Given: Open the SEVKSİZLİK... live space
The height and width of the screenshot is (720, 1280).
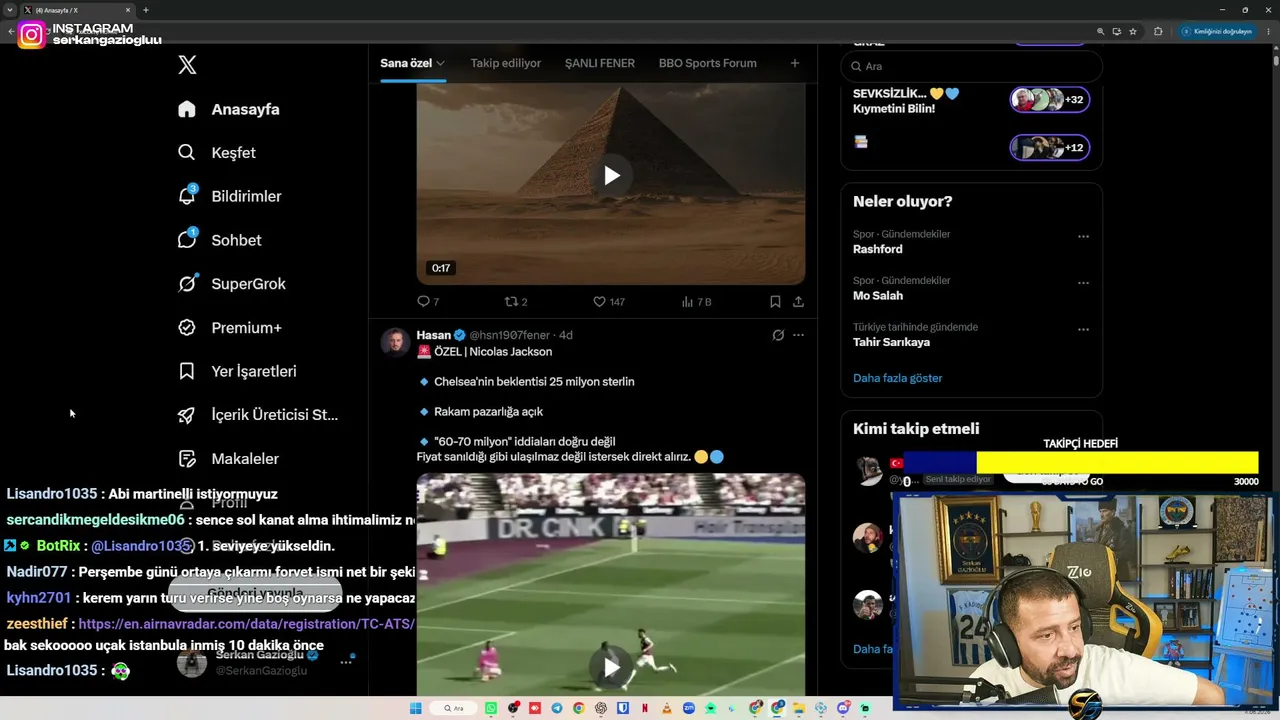Looking at the screenshot, I should click(906, 101).
